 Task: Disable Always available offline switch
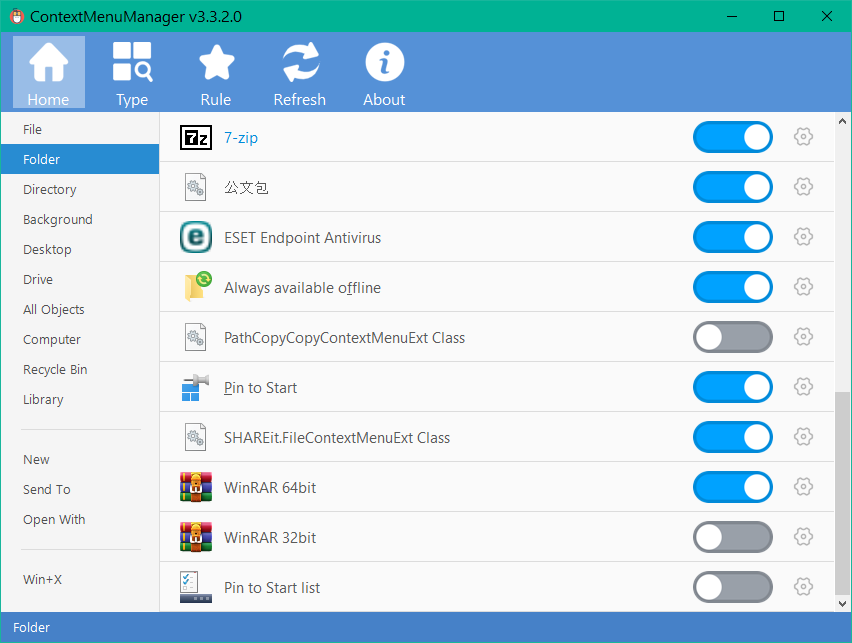pyautogui.click(x=732, y=287)
